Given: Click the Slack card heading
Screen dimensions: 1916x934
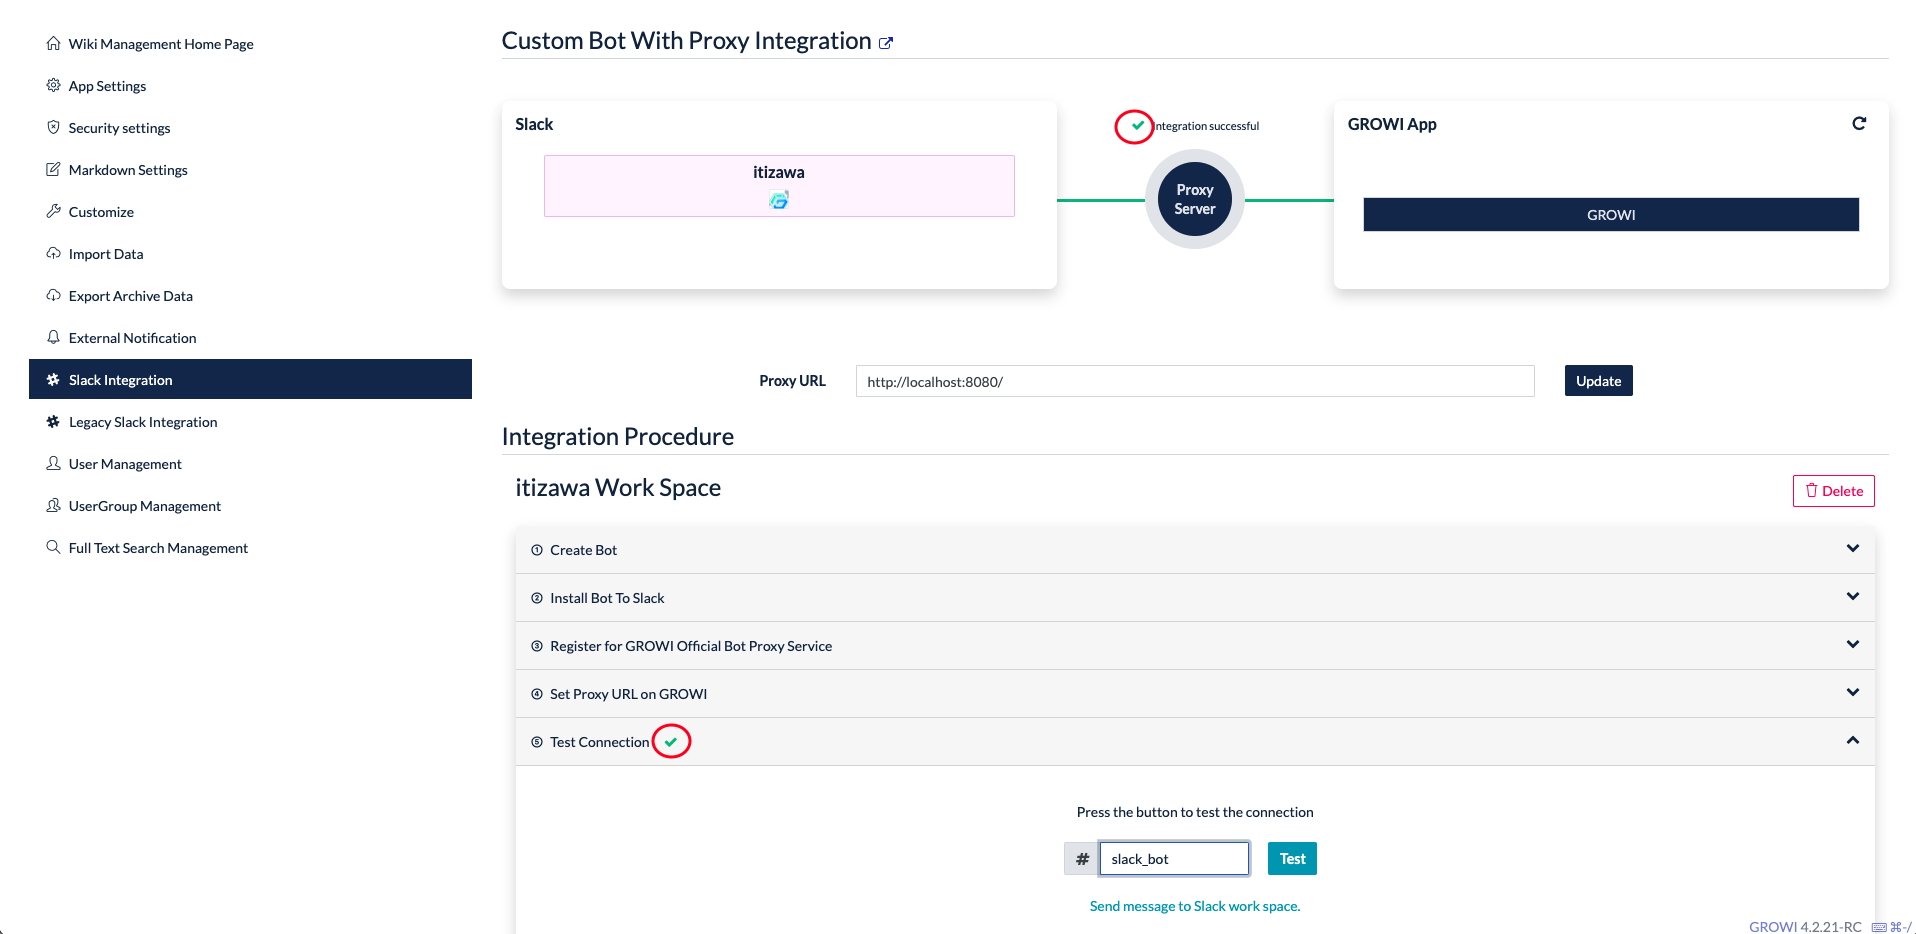Looking at the screenshot, I should pos(534,124).
